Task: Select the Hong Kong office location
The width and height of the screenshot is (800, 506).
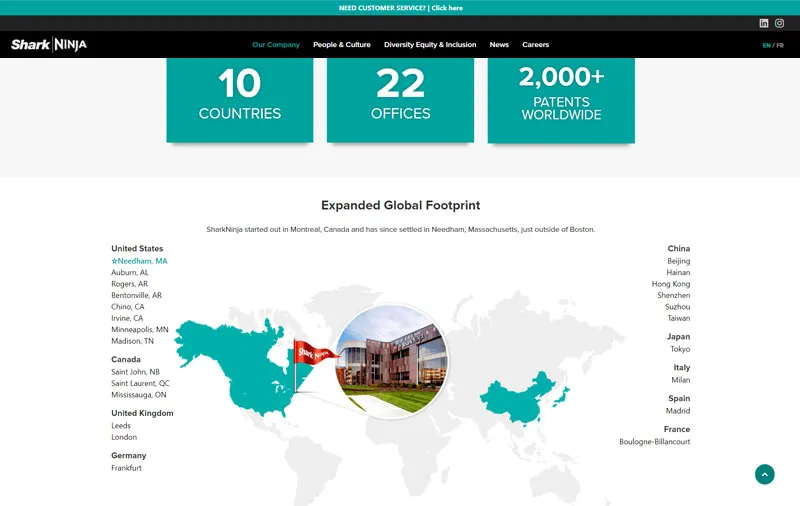Action: tap(670, 284)
